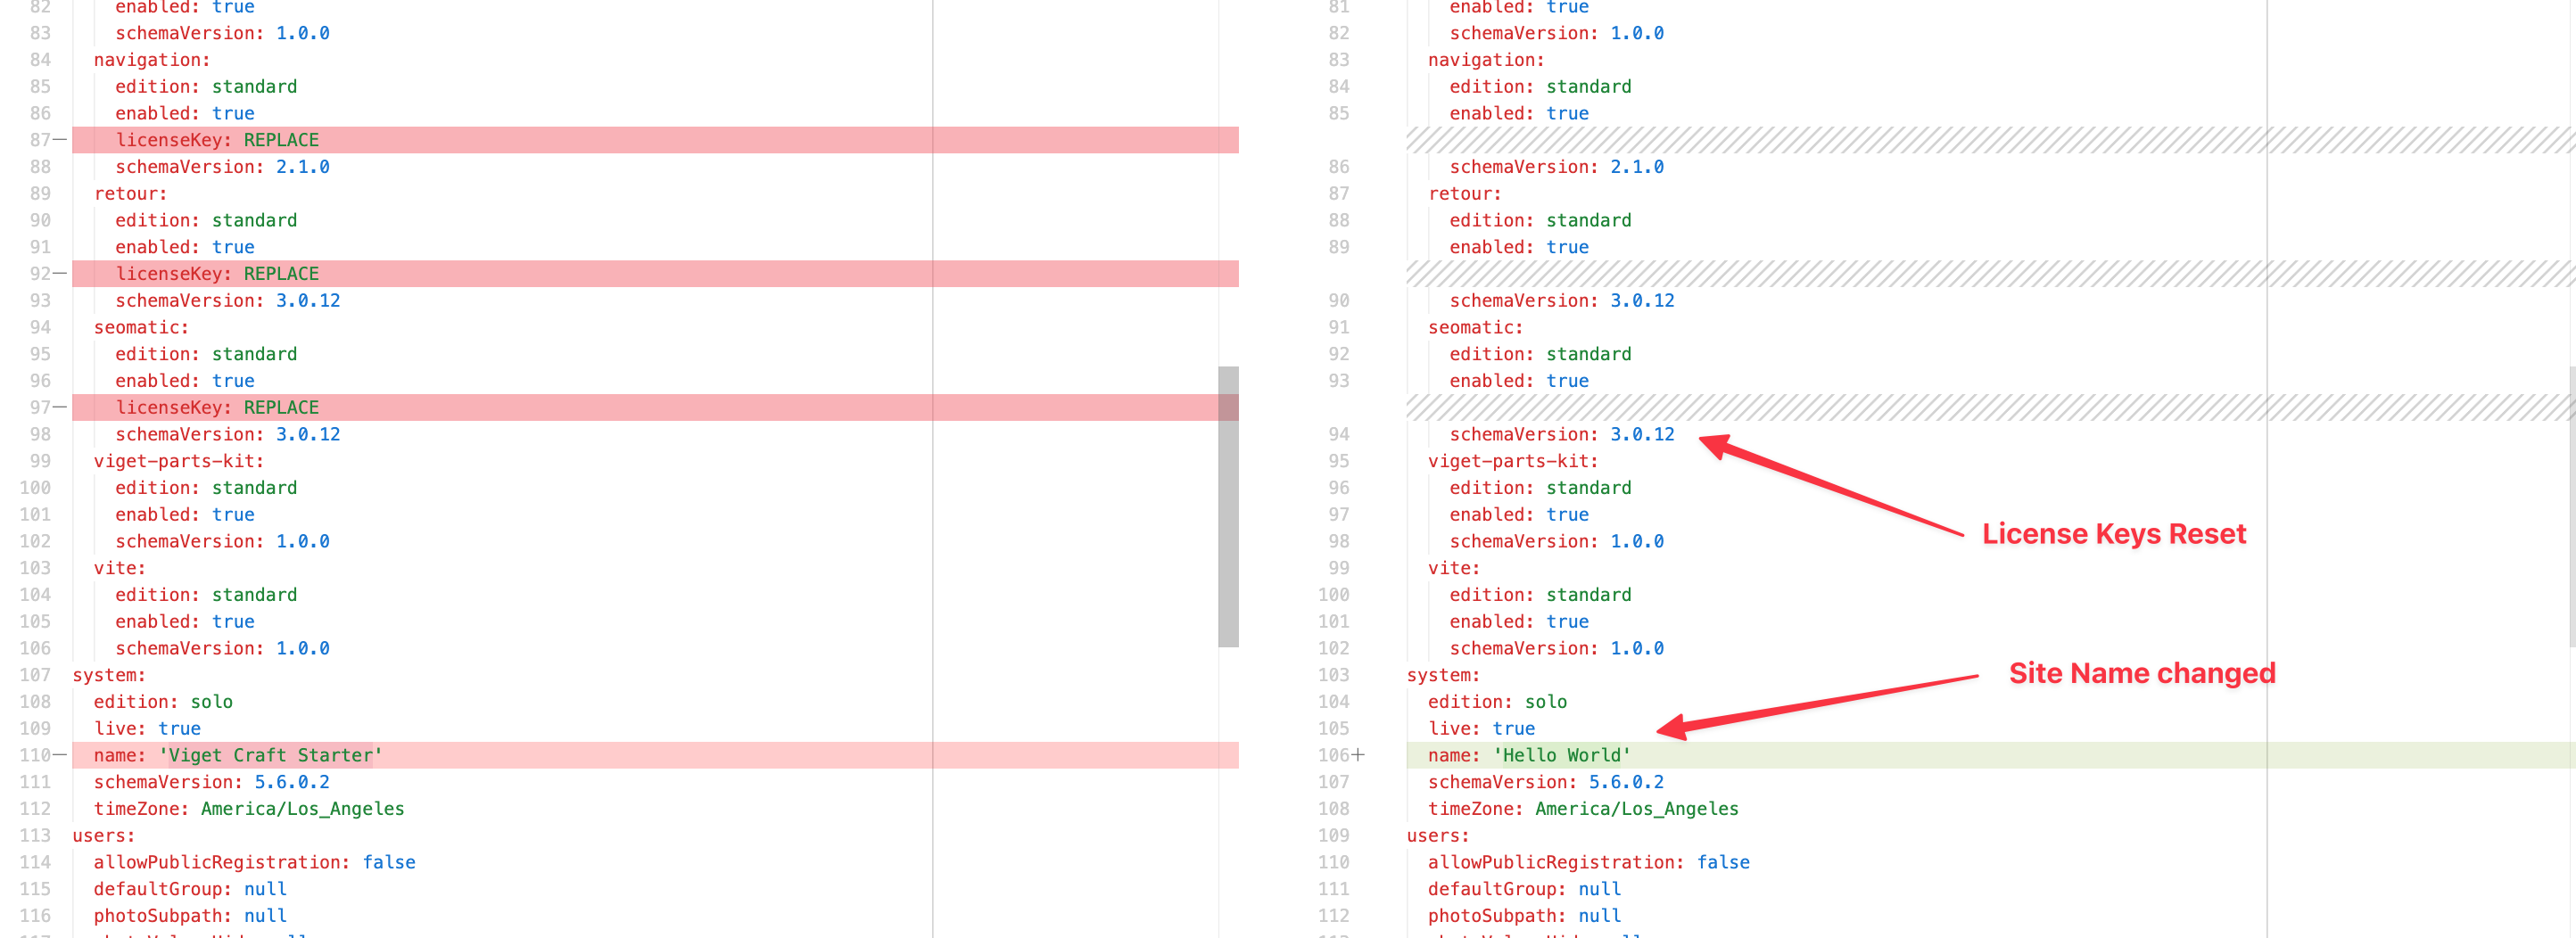Click the 'vite:' key in right pane
The height and width of the screenshot is (938, 2576).
tap(1453, 568)
